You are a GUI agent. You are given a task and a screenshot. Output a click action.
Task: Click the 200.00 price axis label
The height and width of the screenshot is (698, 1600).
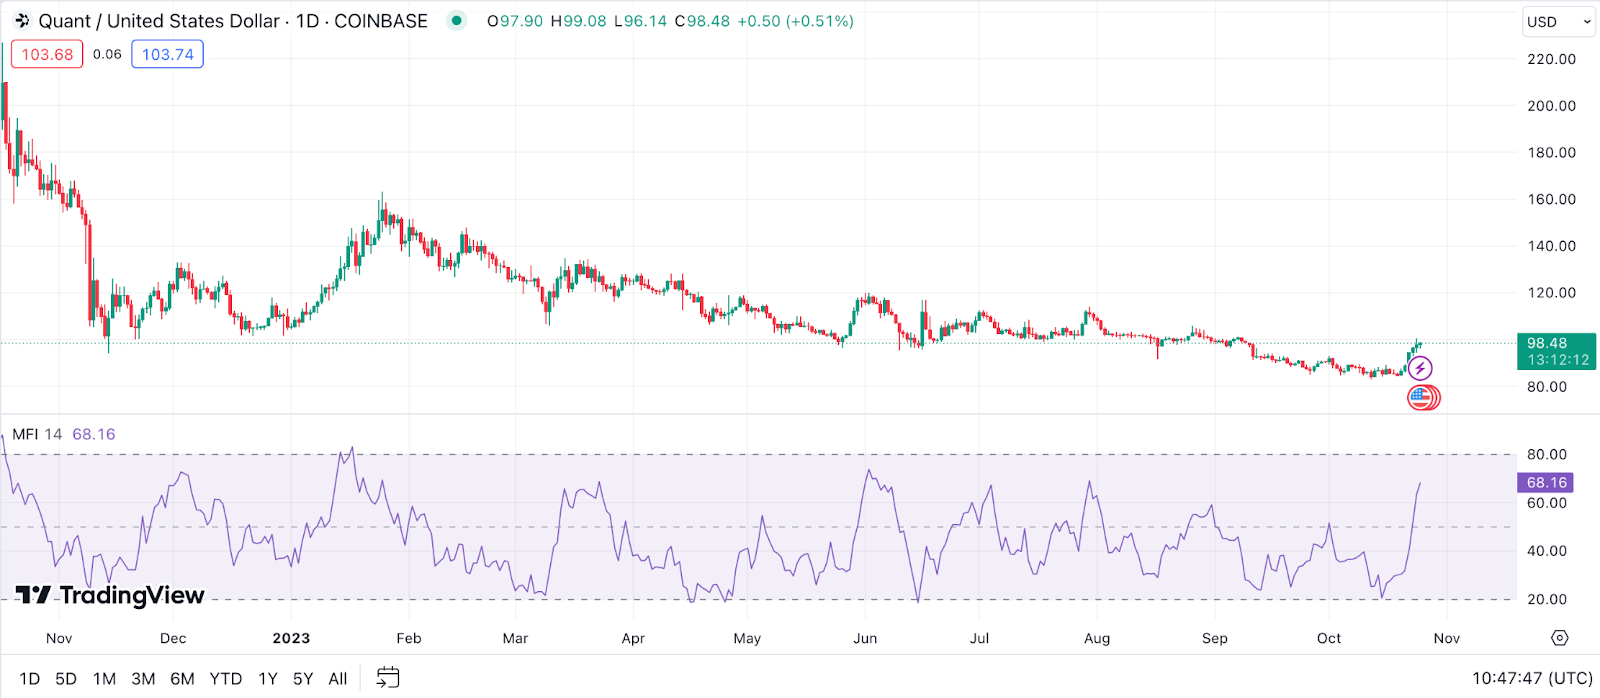coord(1551,106)
